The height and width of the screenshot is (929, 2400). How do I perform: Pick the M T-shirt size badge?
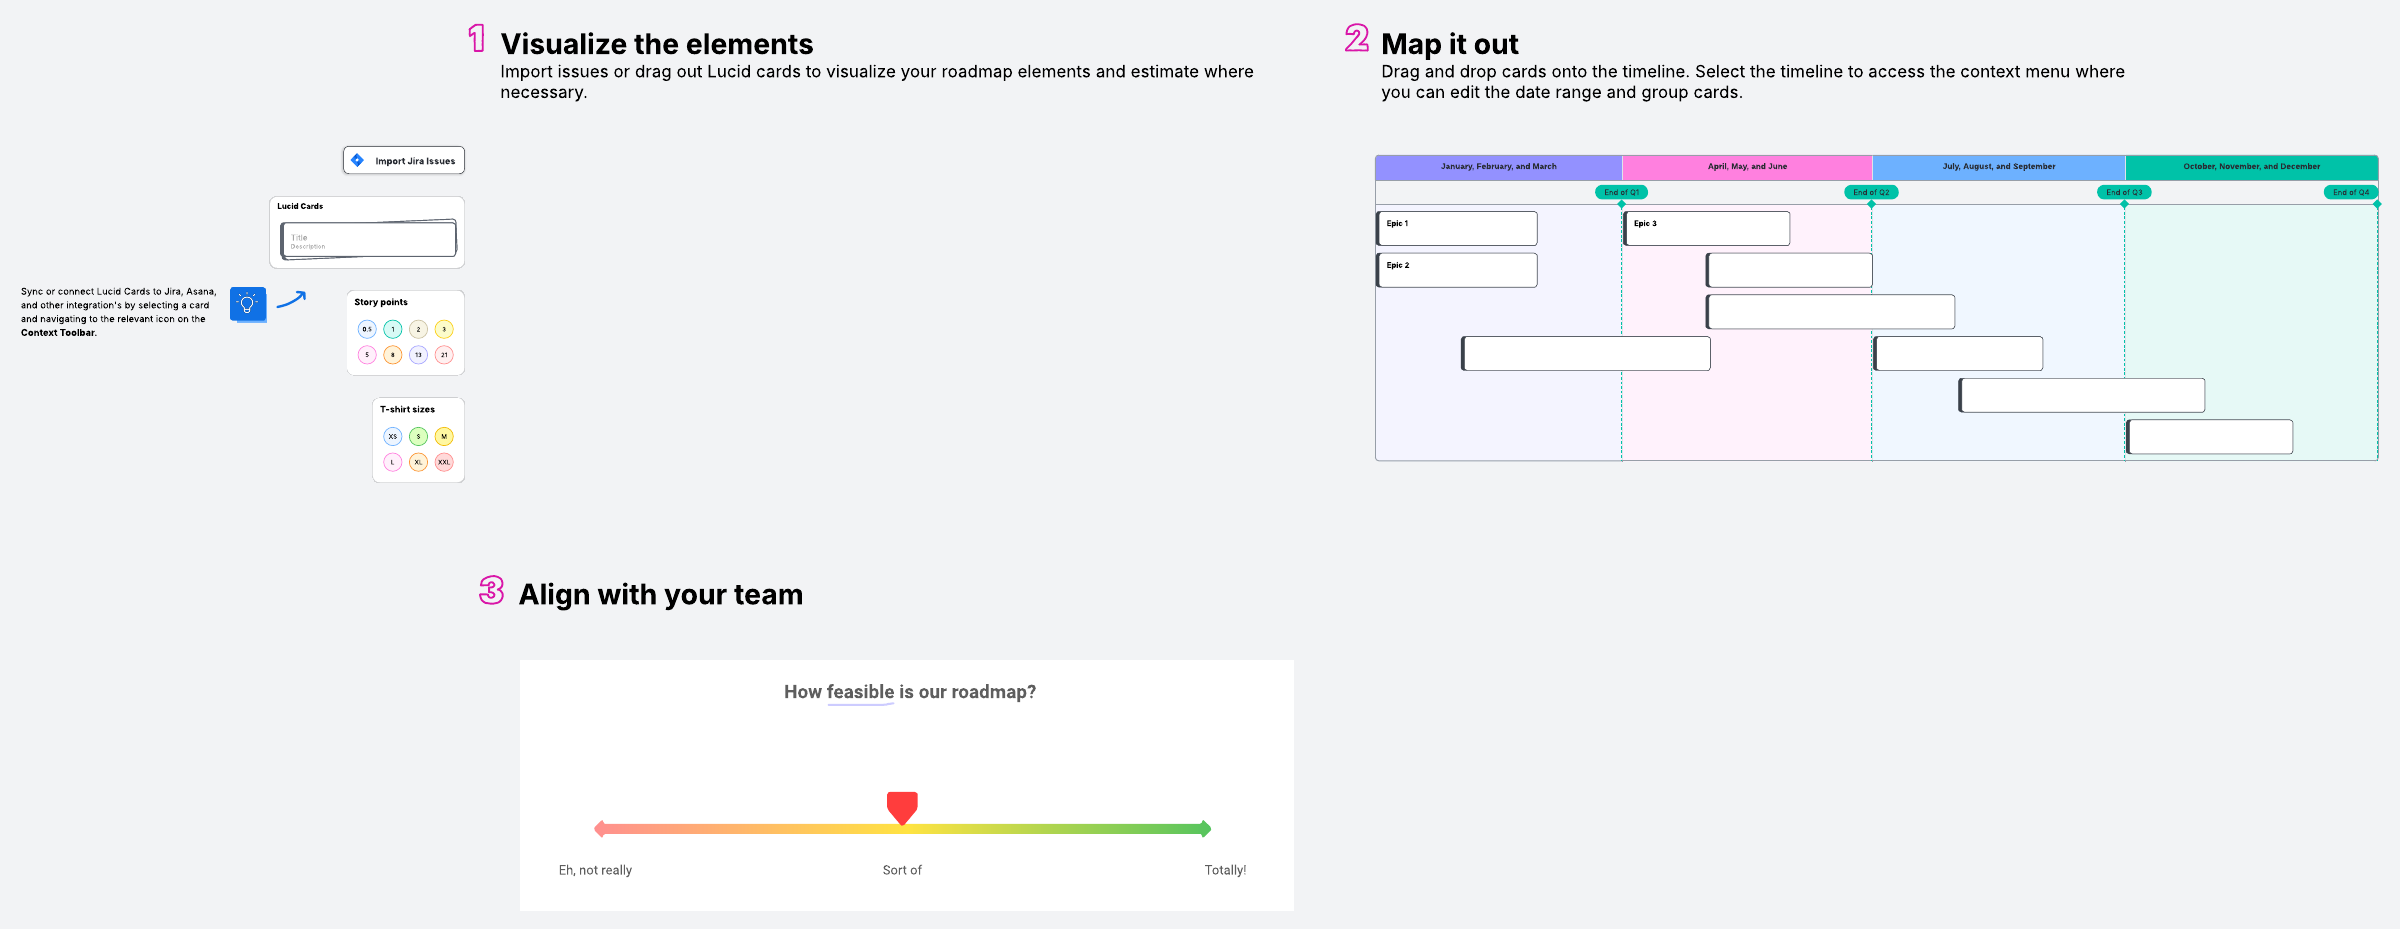click(x=444, y=436)
